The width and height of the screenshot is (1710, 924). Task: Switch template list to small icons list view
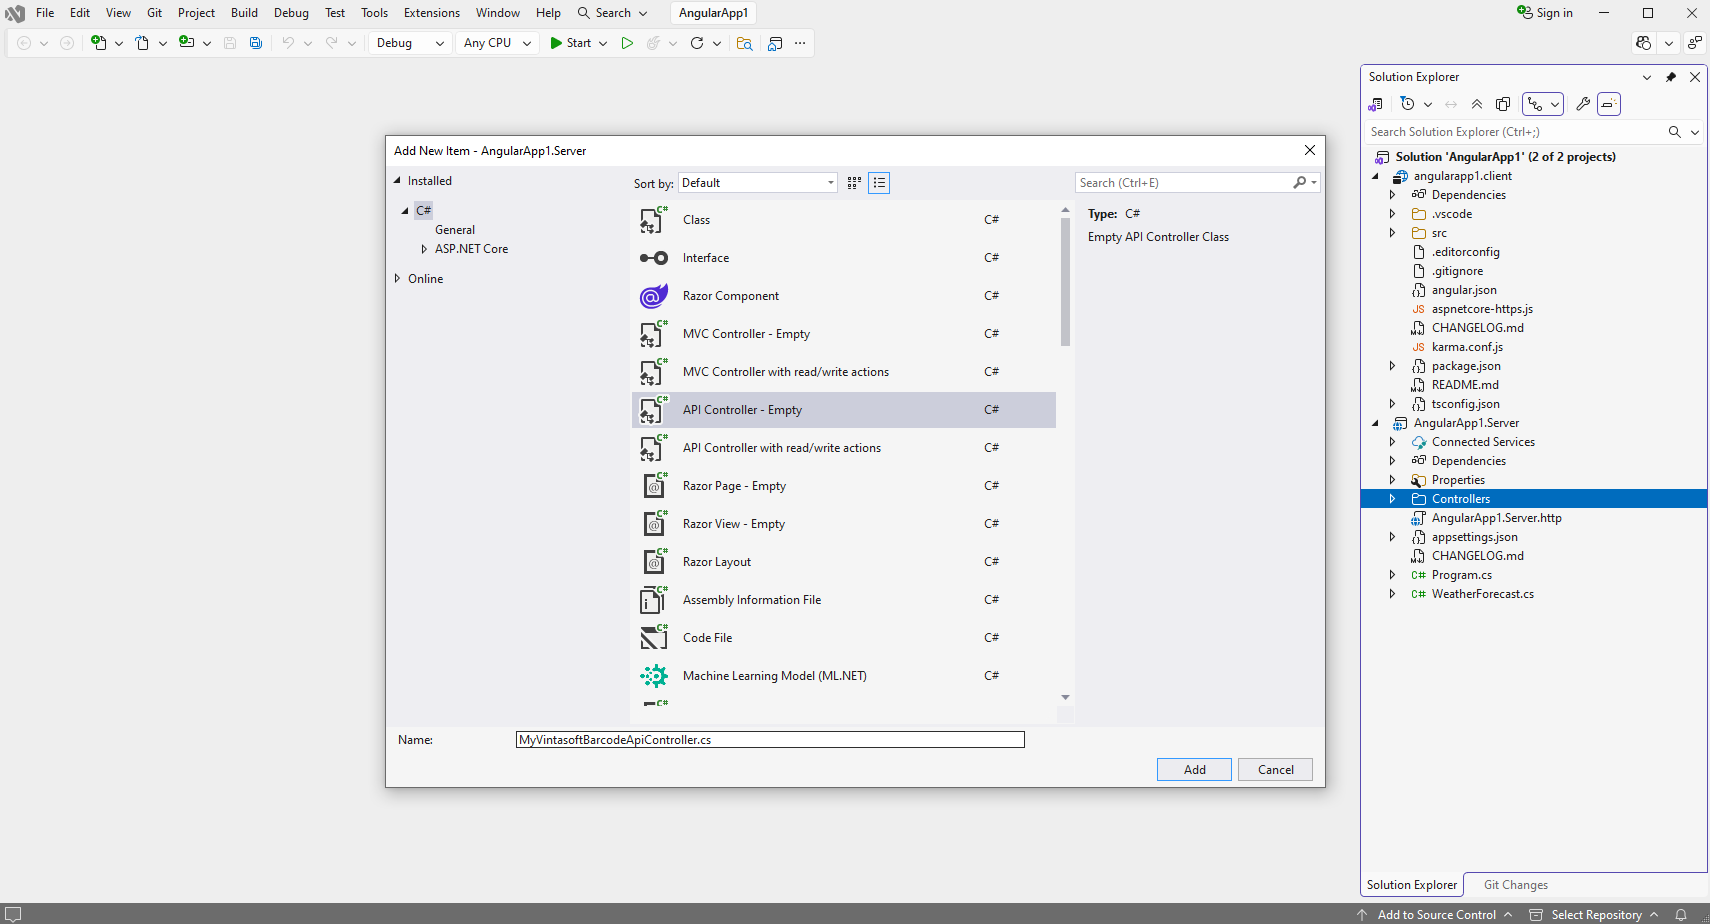coord(879,183)
